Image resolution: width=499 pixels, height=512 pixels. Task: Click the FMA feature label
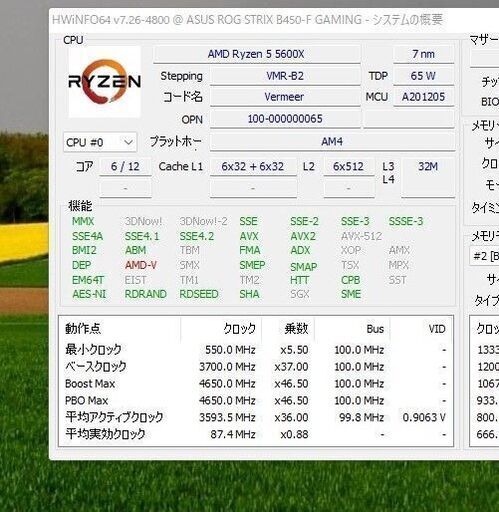[250, 250]
